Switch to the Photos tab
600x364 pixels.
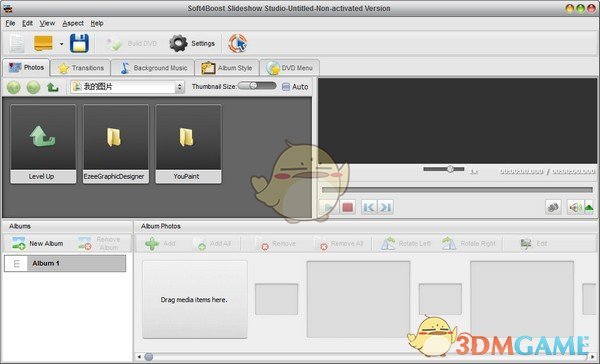[x=26, y=67]
